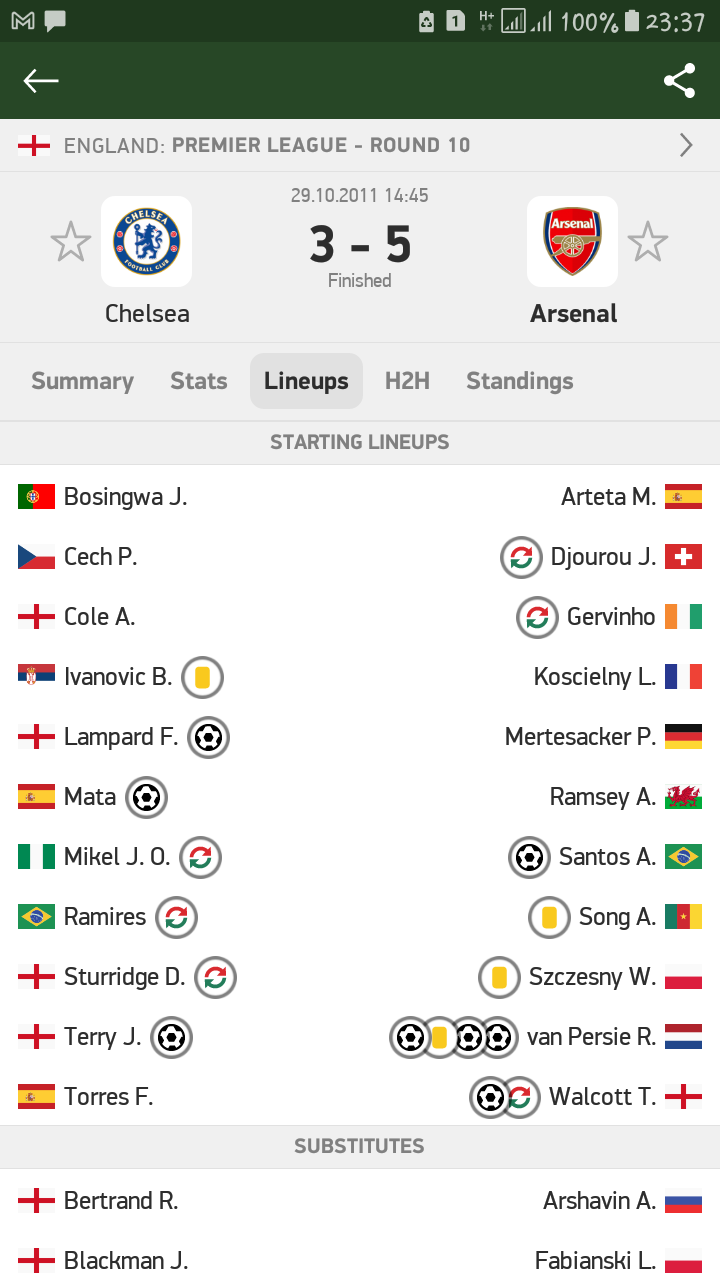Image resolution: width=720 pixels, height=1280 pixels.
Task: Switch to the Summary tab
Action: [x=82, y=381]
